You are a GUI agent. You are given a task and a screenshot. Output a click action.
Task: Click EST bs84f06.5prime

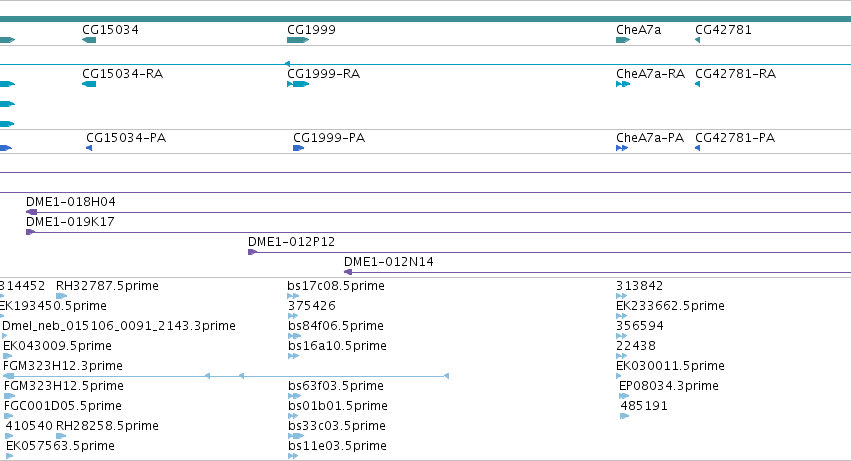[336, 326]
